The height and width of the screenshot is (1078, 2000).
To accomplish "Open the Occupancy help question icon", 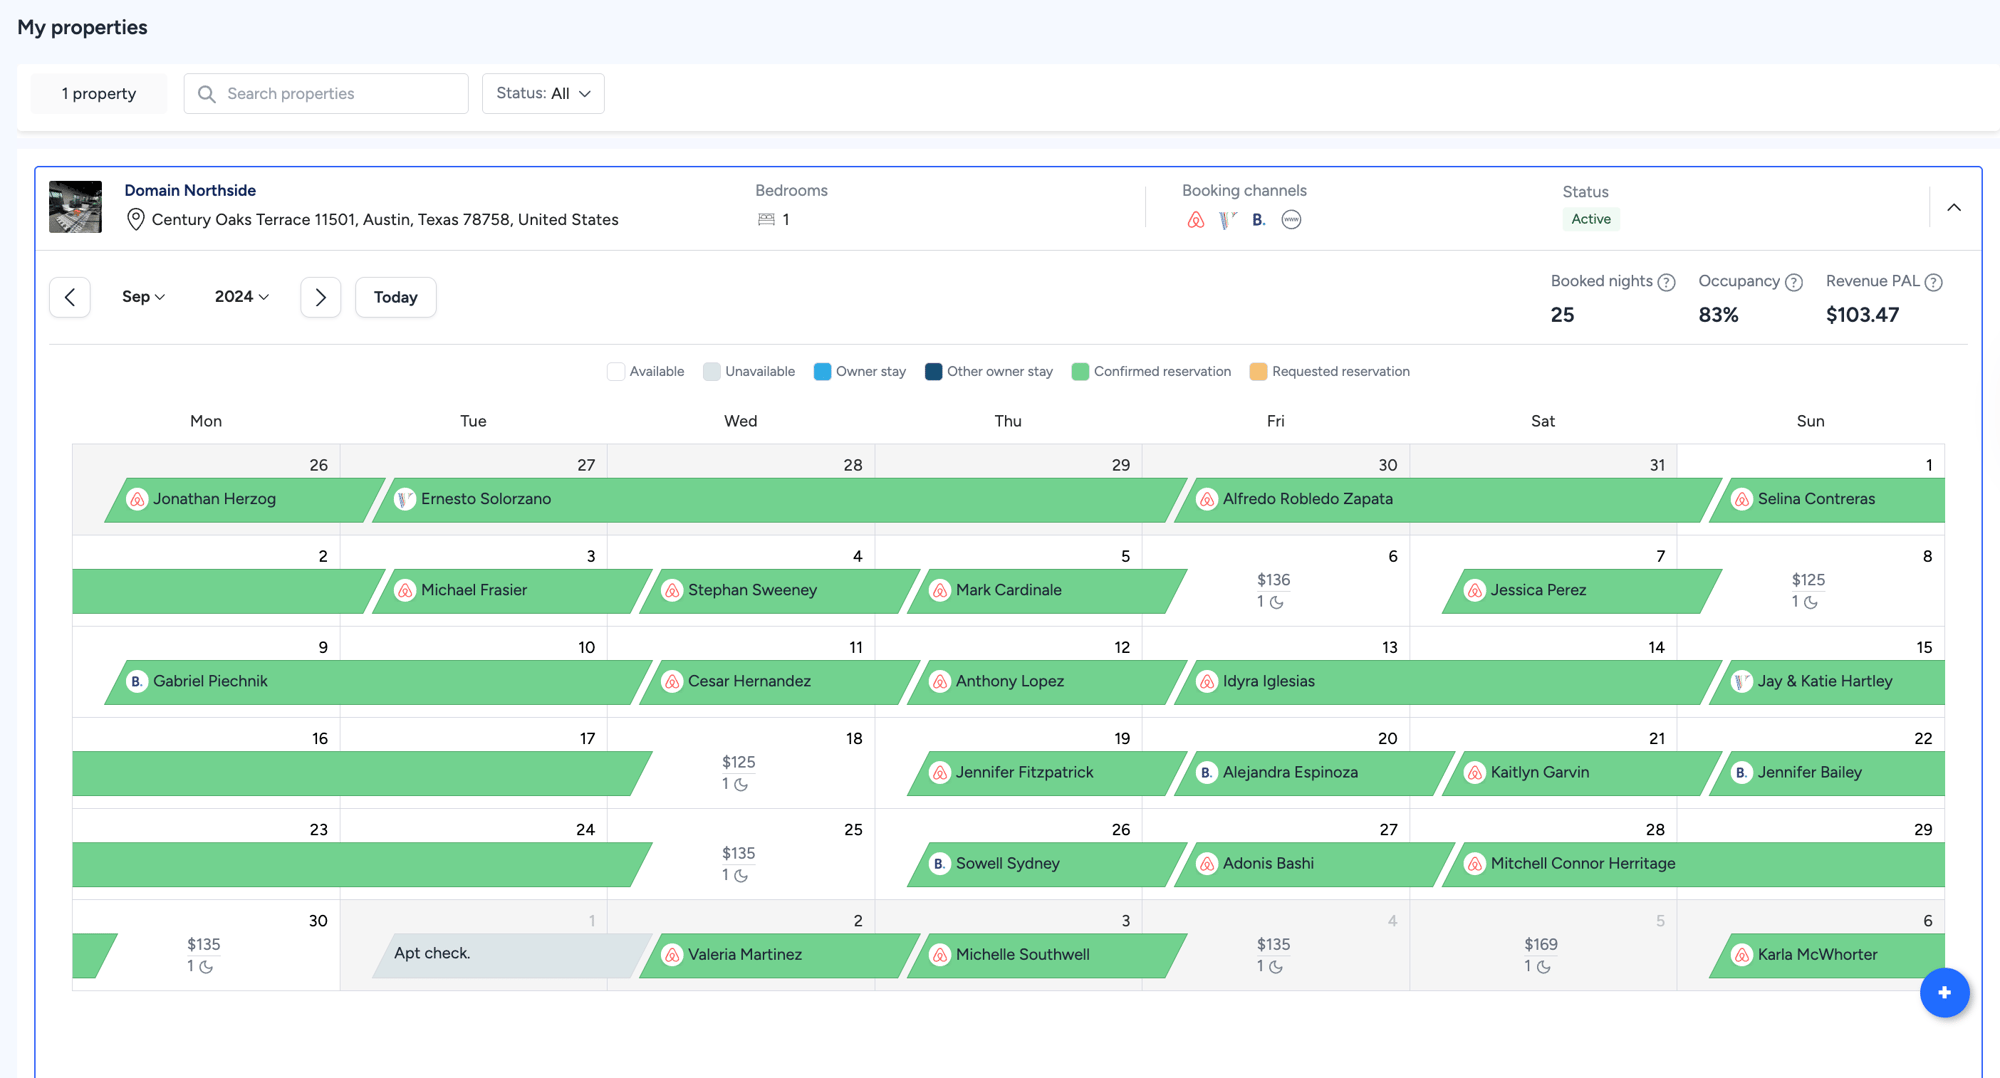I will coord(1794,282).
